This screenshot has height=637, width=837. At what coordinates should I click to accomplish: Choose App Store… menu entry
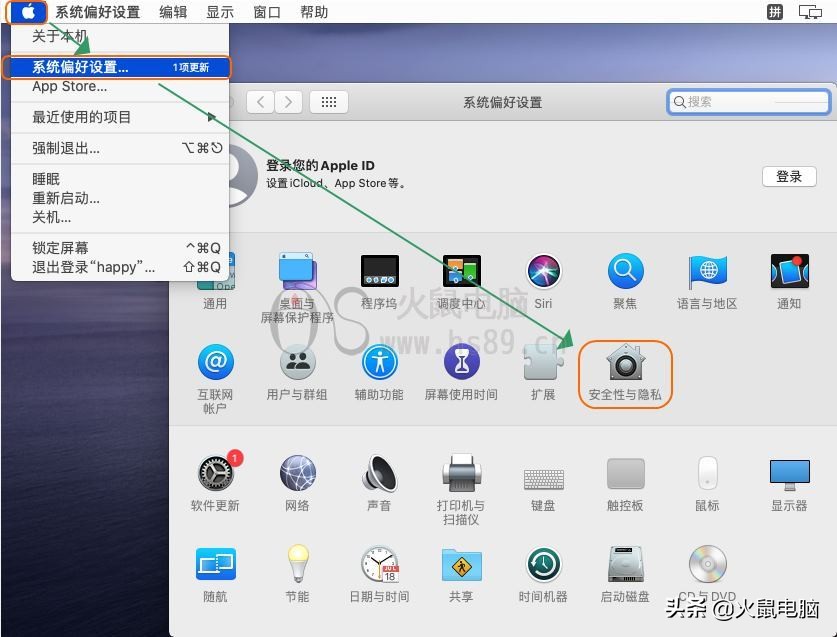120,86
